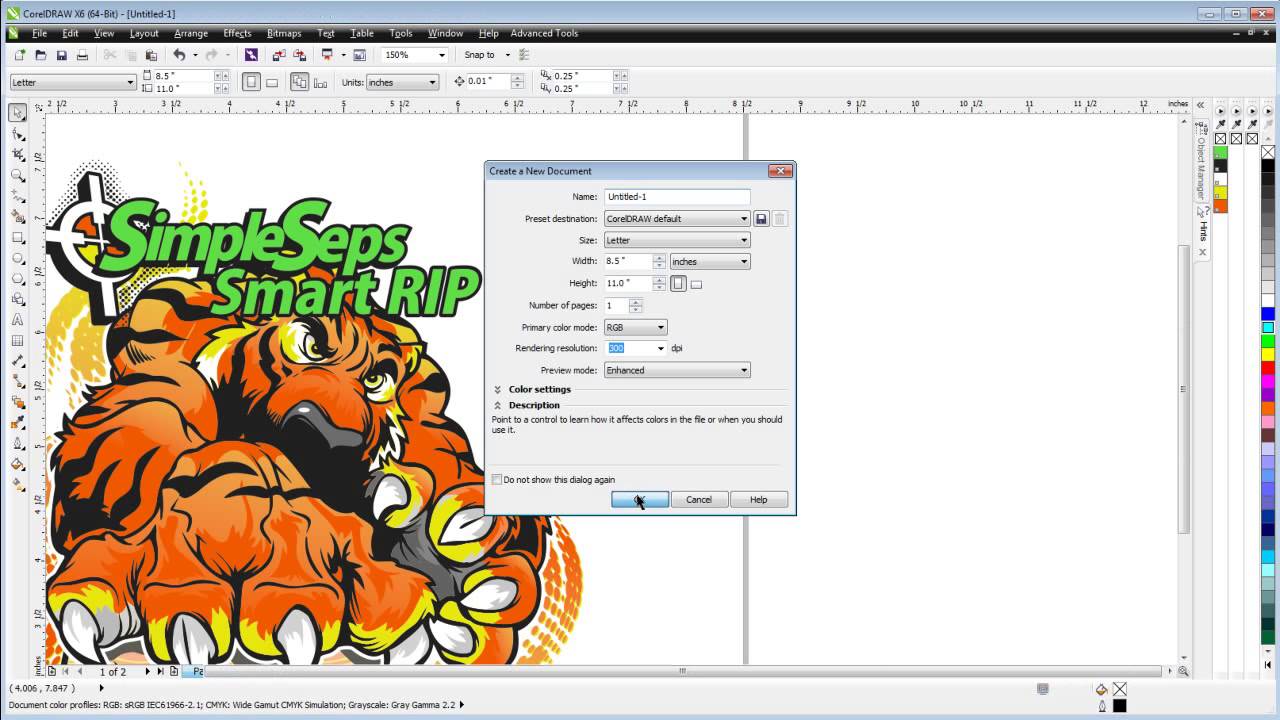This screenshot has height=720, width=1280.
Task: Confirm the new document with OK
Action: point(640,499)
